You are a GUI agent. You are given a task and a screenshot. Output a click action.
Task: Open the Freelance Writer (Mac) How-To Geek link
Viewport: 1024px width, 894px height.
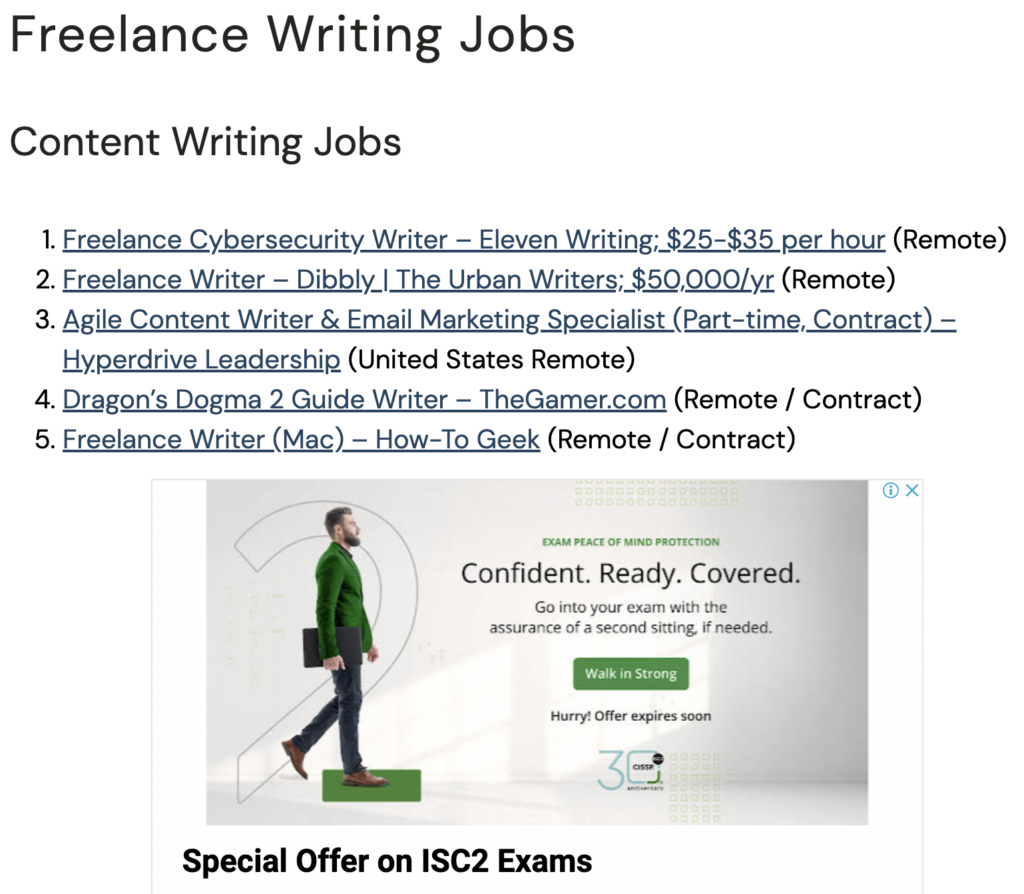coord(300,439)
